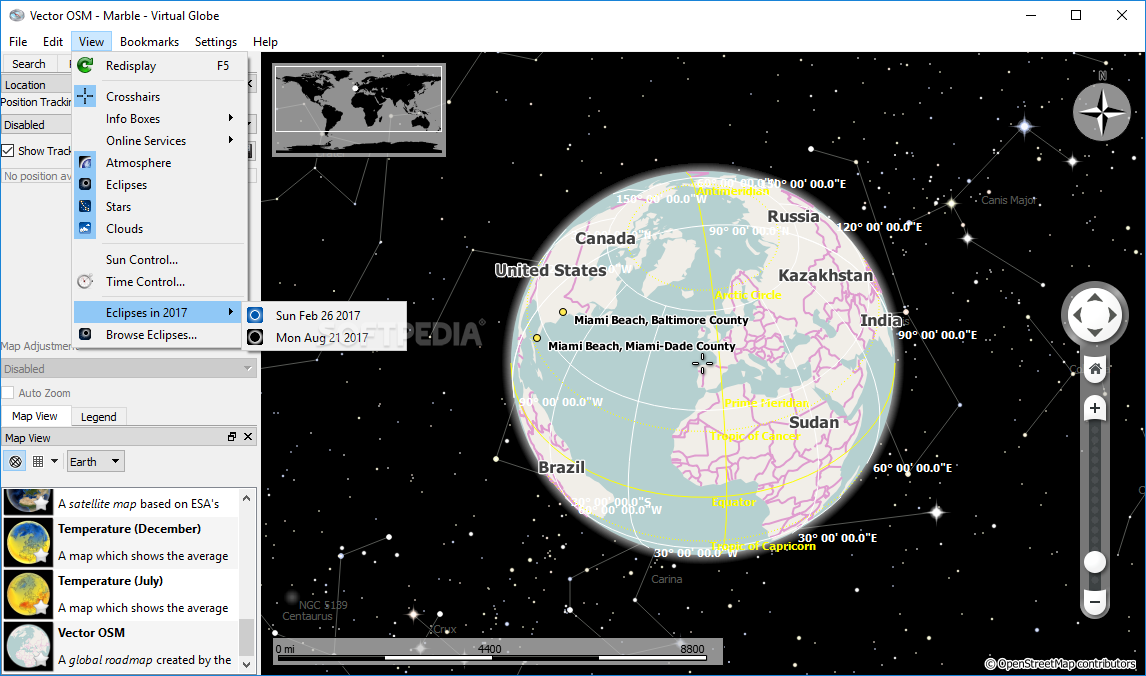Pan the map right with navigation arrow
The width and height of the screenshot is (1146, 676).
(1113, 315)
